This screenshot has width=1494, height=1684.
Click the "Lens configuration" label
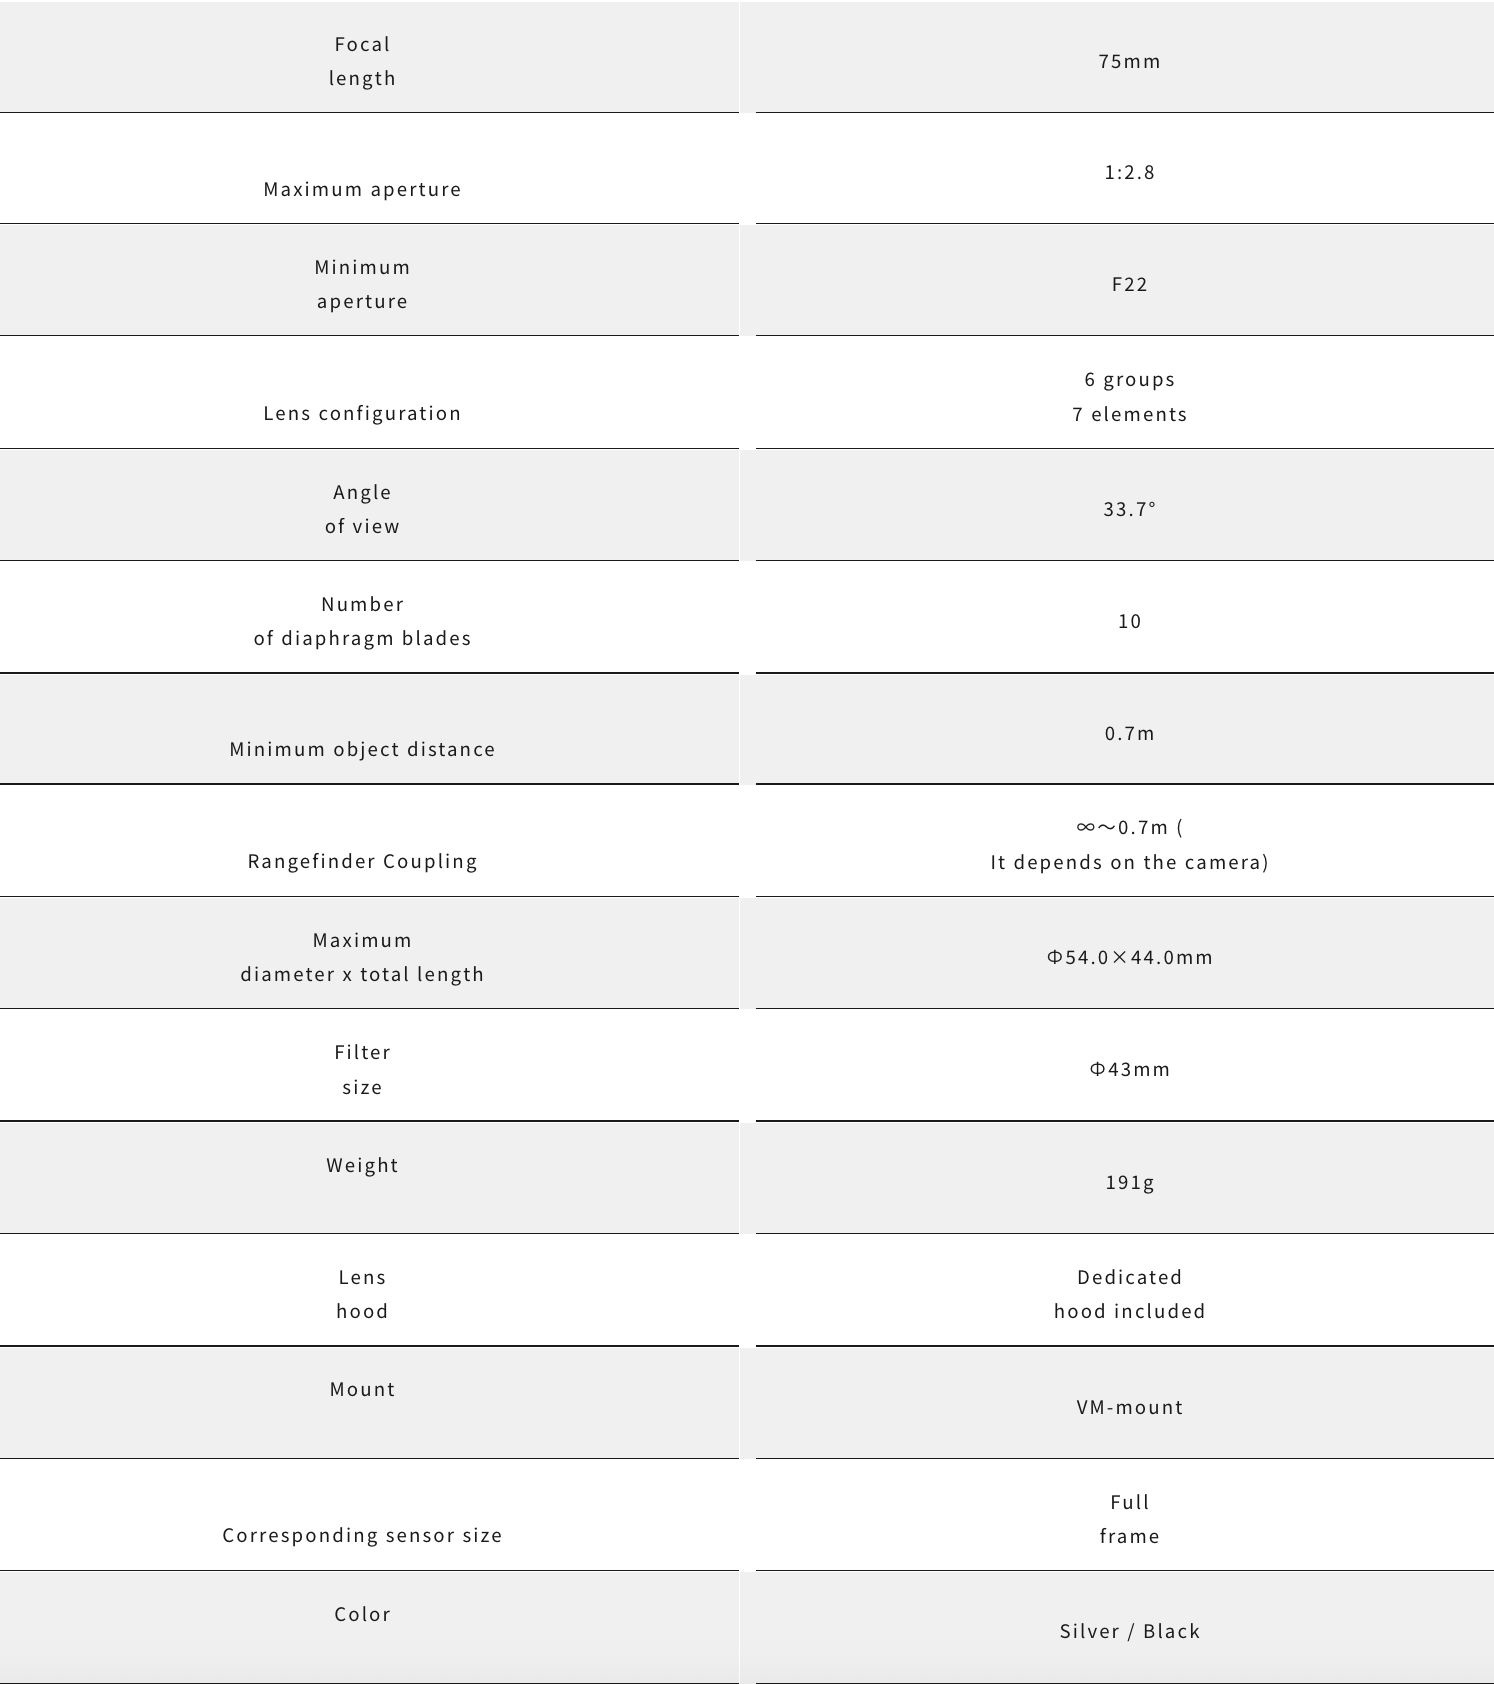pos(362,413)
